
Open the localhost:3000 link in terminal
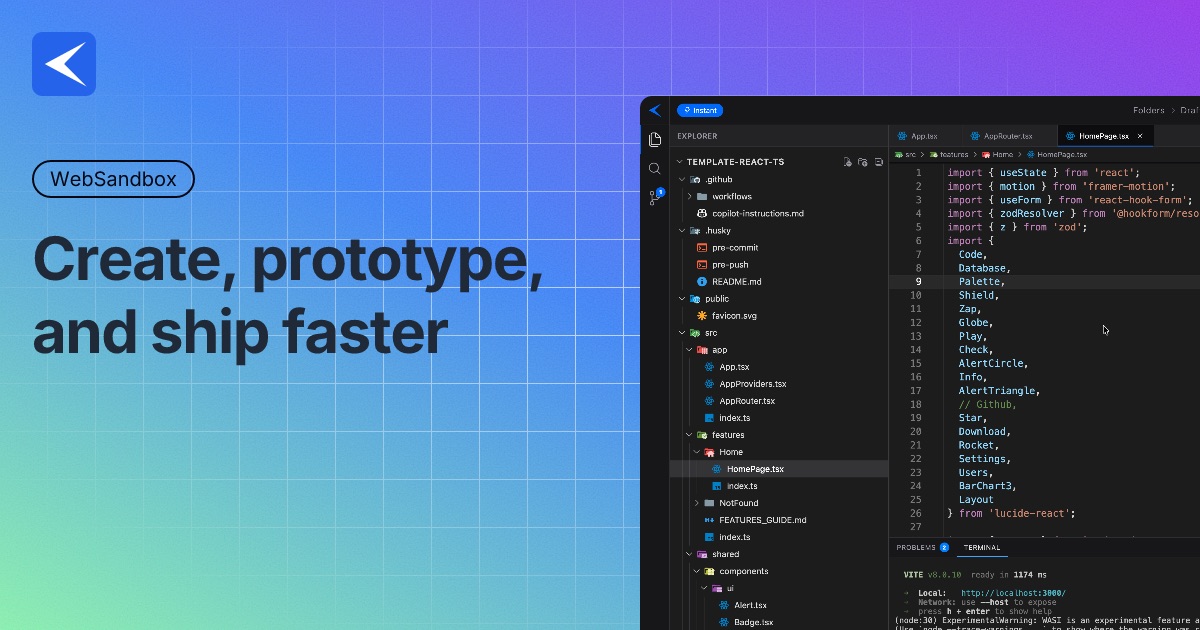point(1013,593)
